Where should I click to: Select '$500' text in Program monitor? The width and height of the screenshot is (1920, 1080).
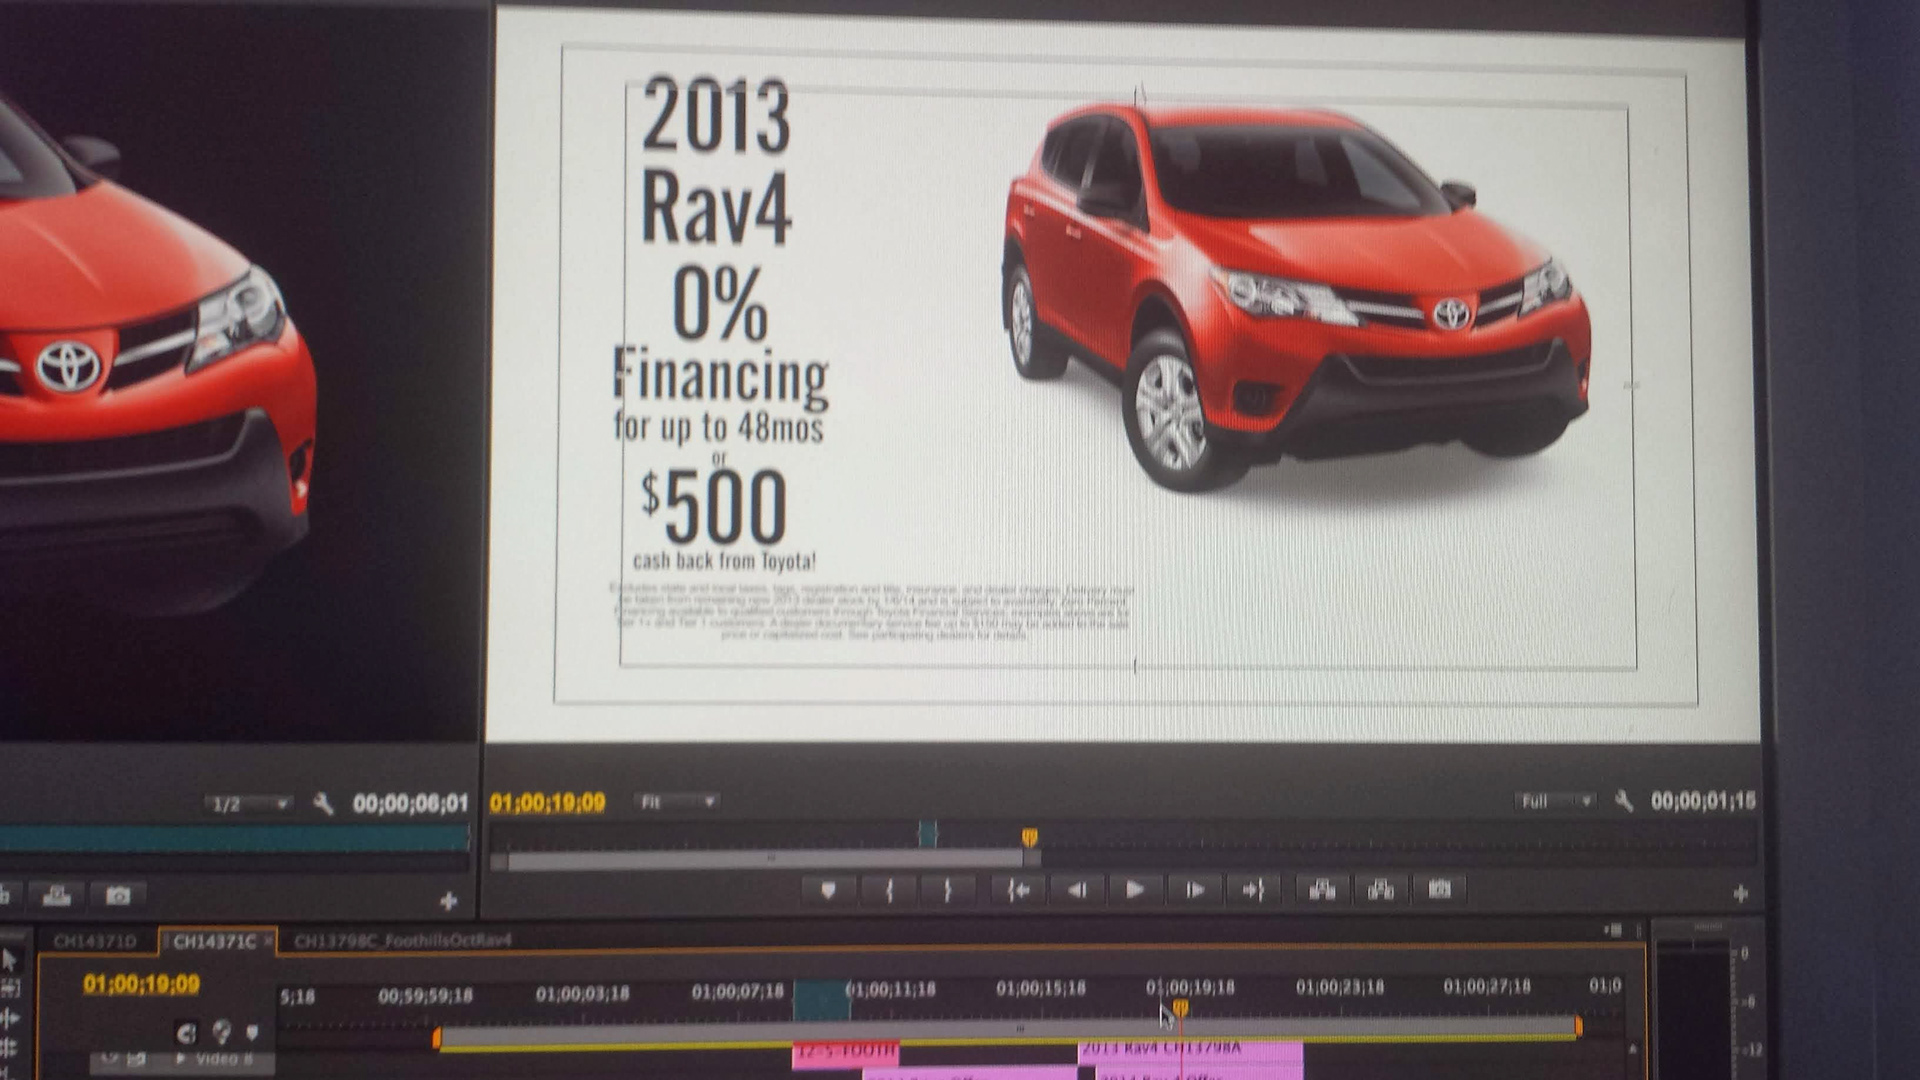click(714, 507)
